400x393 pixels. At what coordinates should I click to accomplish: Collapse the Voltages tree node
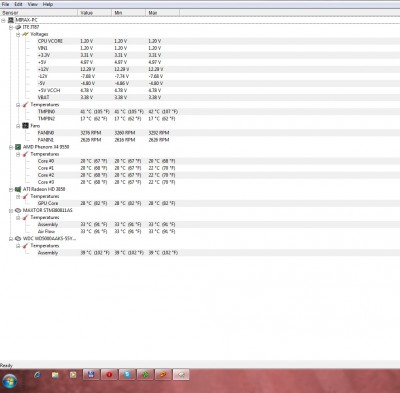point(18,35)
